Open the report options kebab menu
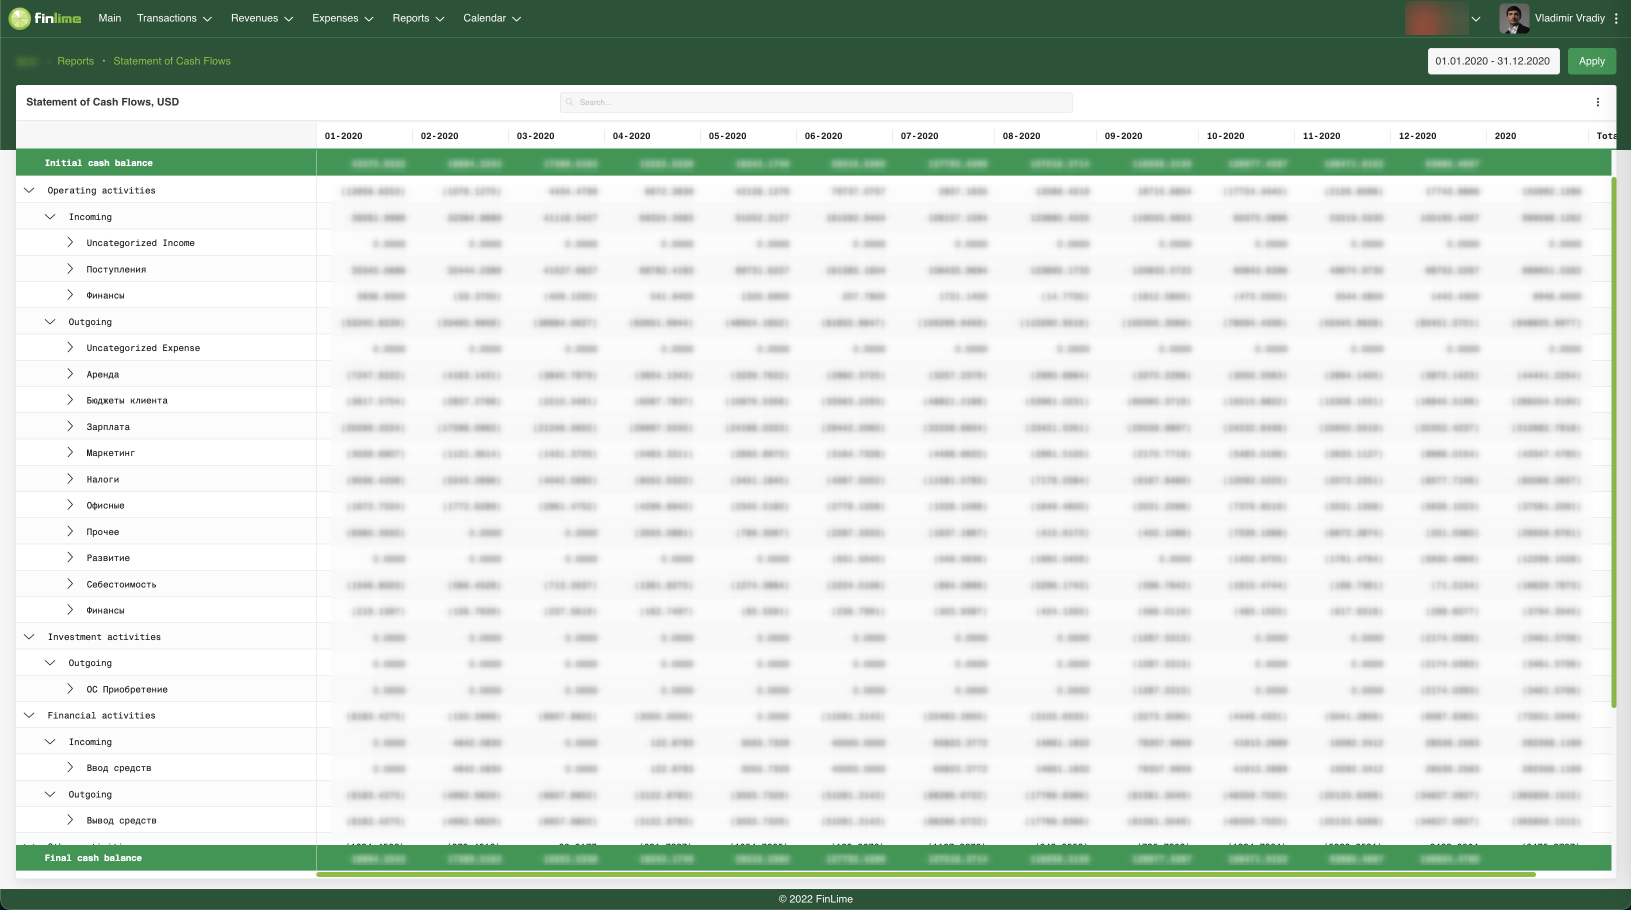This screenshot has height=910, width=1631. coord(1598,102)
